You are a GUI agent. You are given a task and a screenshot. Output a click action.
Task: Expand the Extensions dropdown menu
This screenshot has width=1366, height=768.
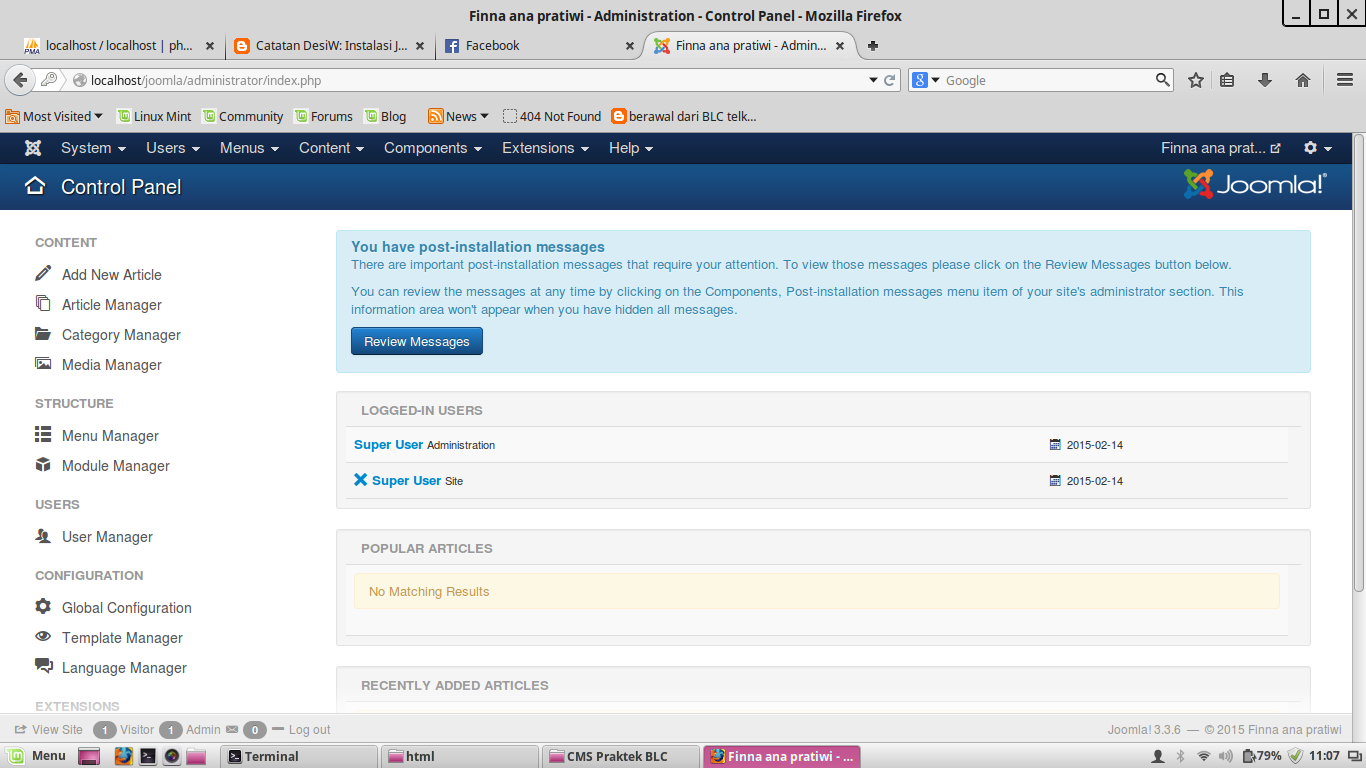pos(546,148)
